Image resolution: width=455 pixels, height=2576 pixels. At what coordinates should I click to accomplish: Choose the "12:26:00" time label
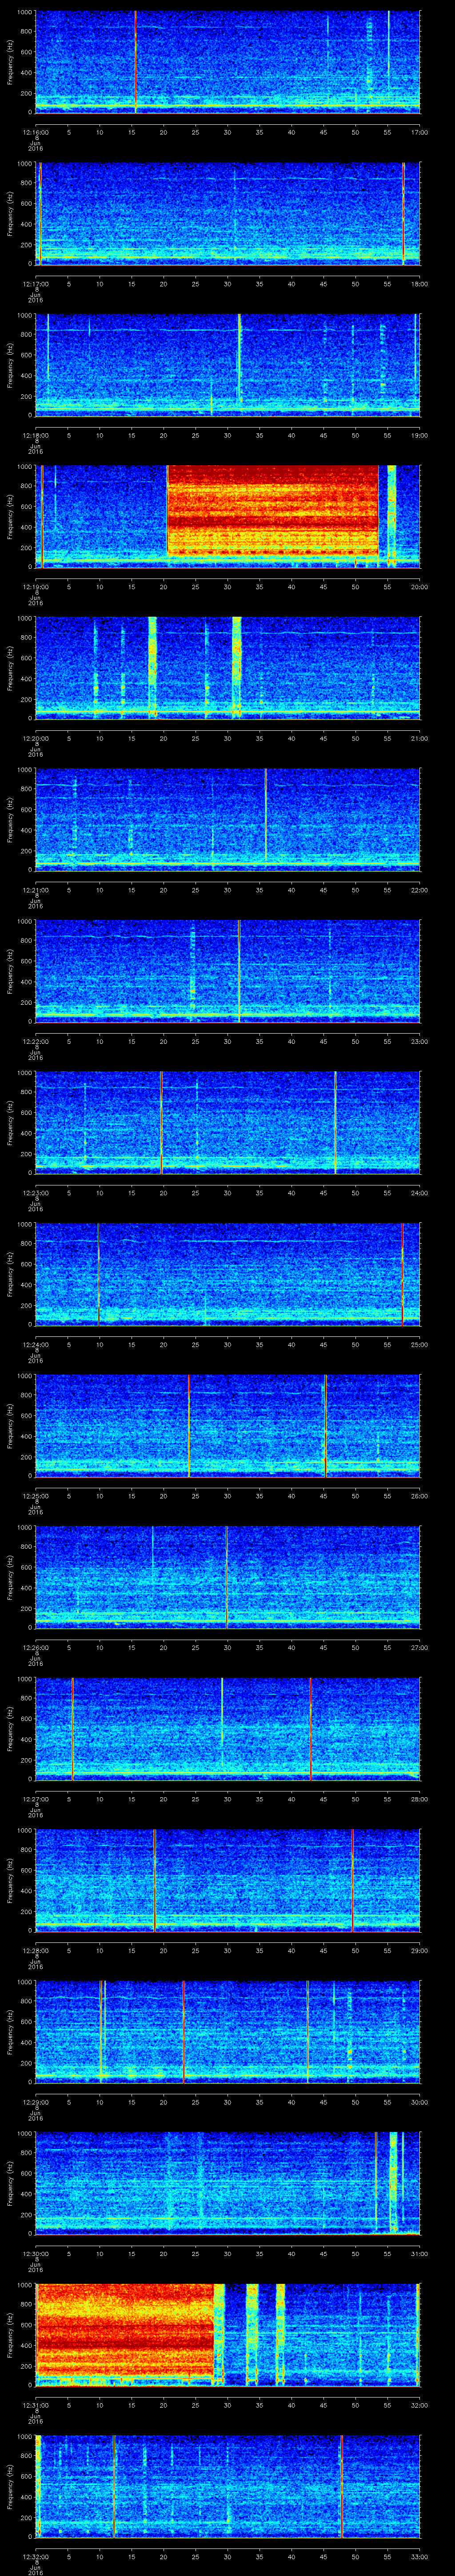[35, 1647]
